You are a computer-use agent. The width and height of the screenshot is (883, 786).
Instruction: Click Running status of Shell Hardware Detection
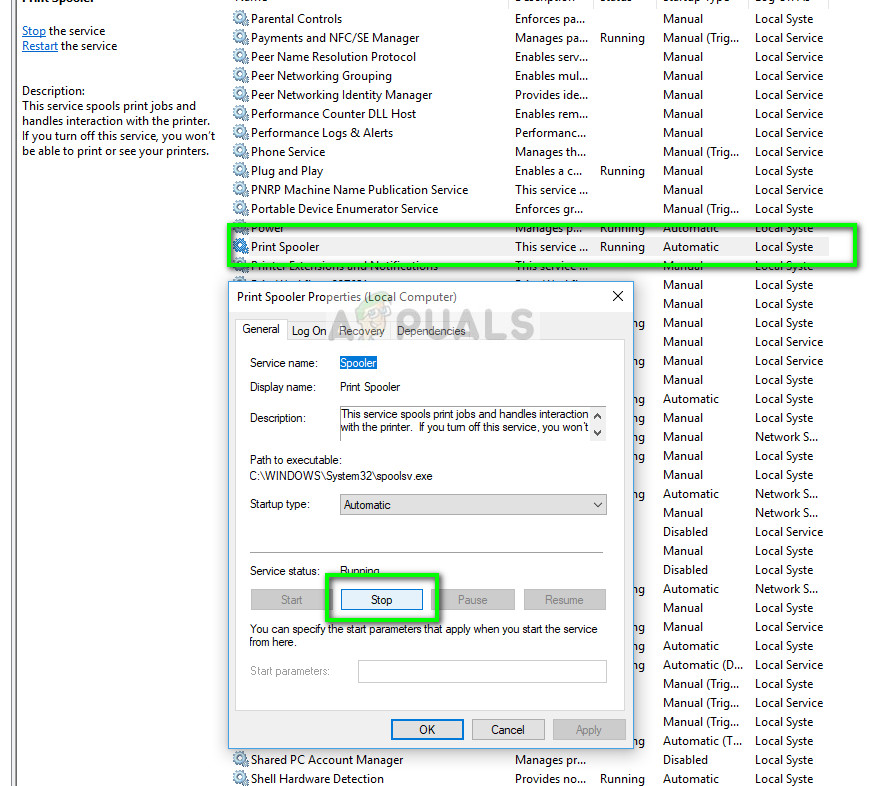(622, 779)
